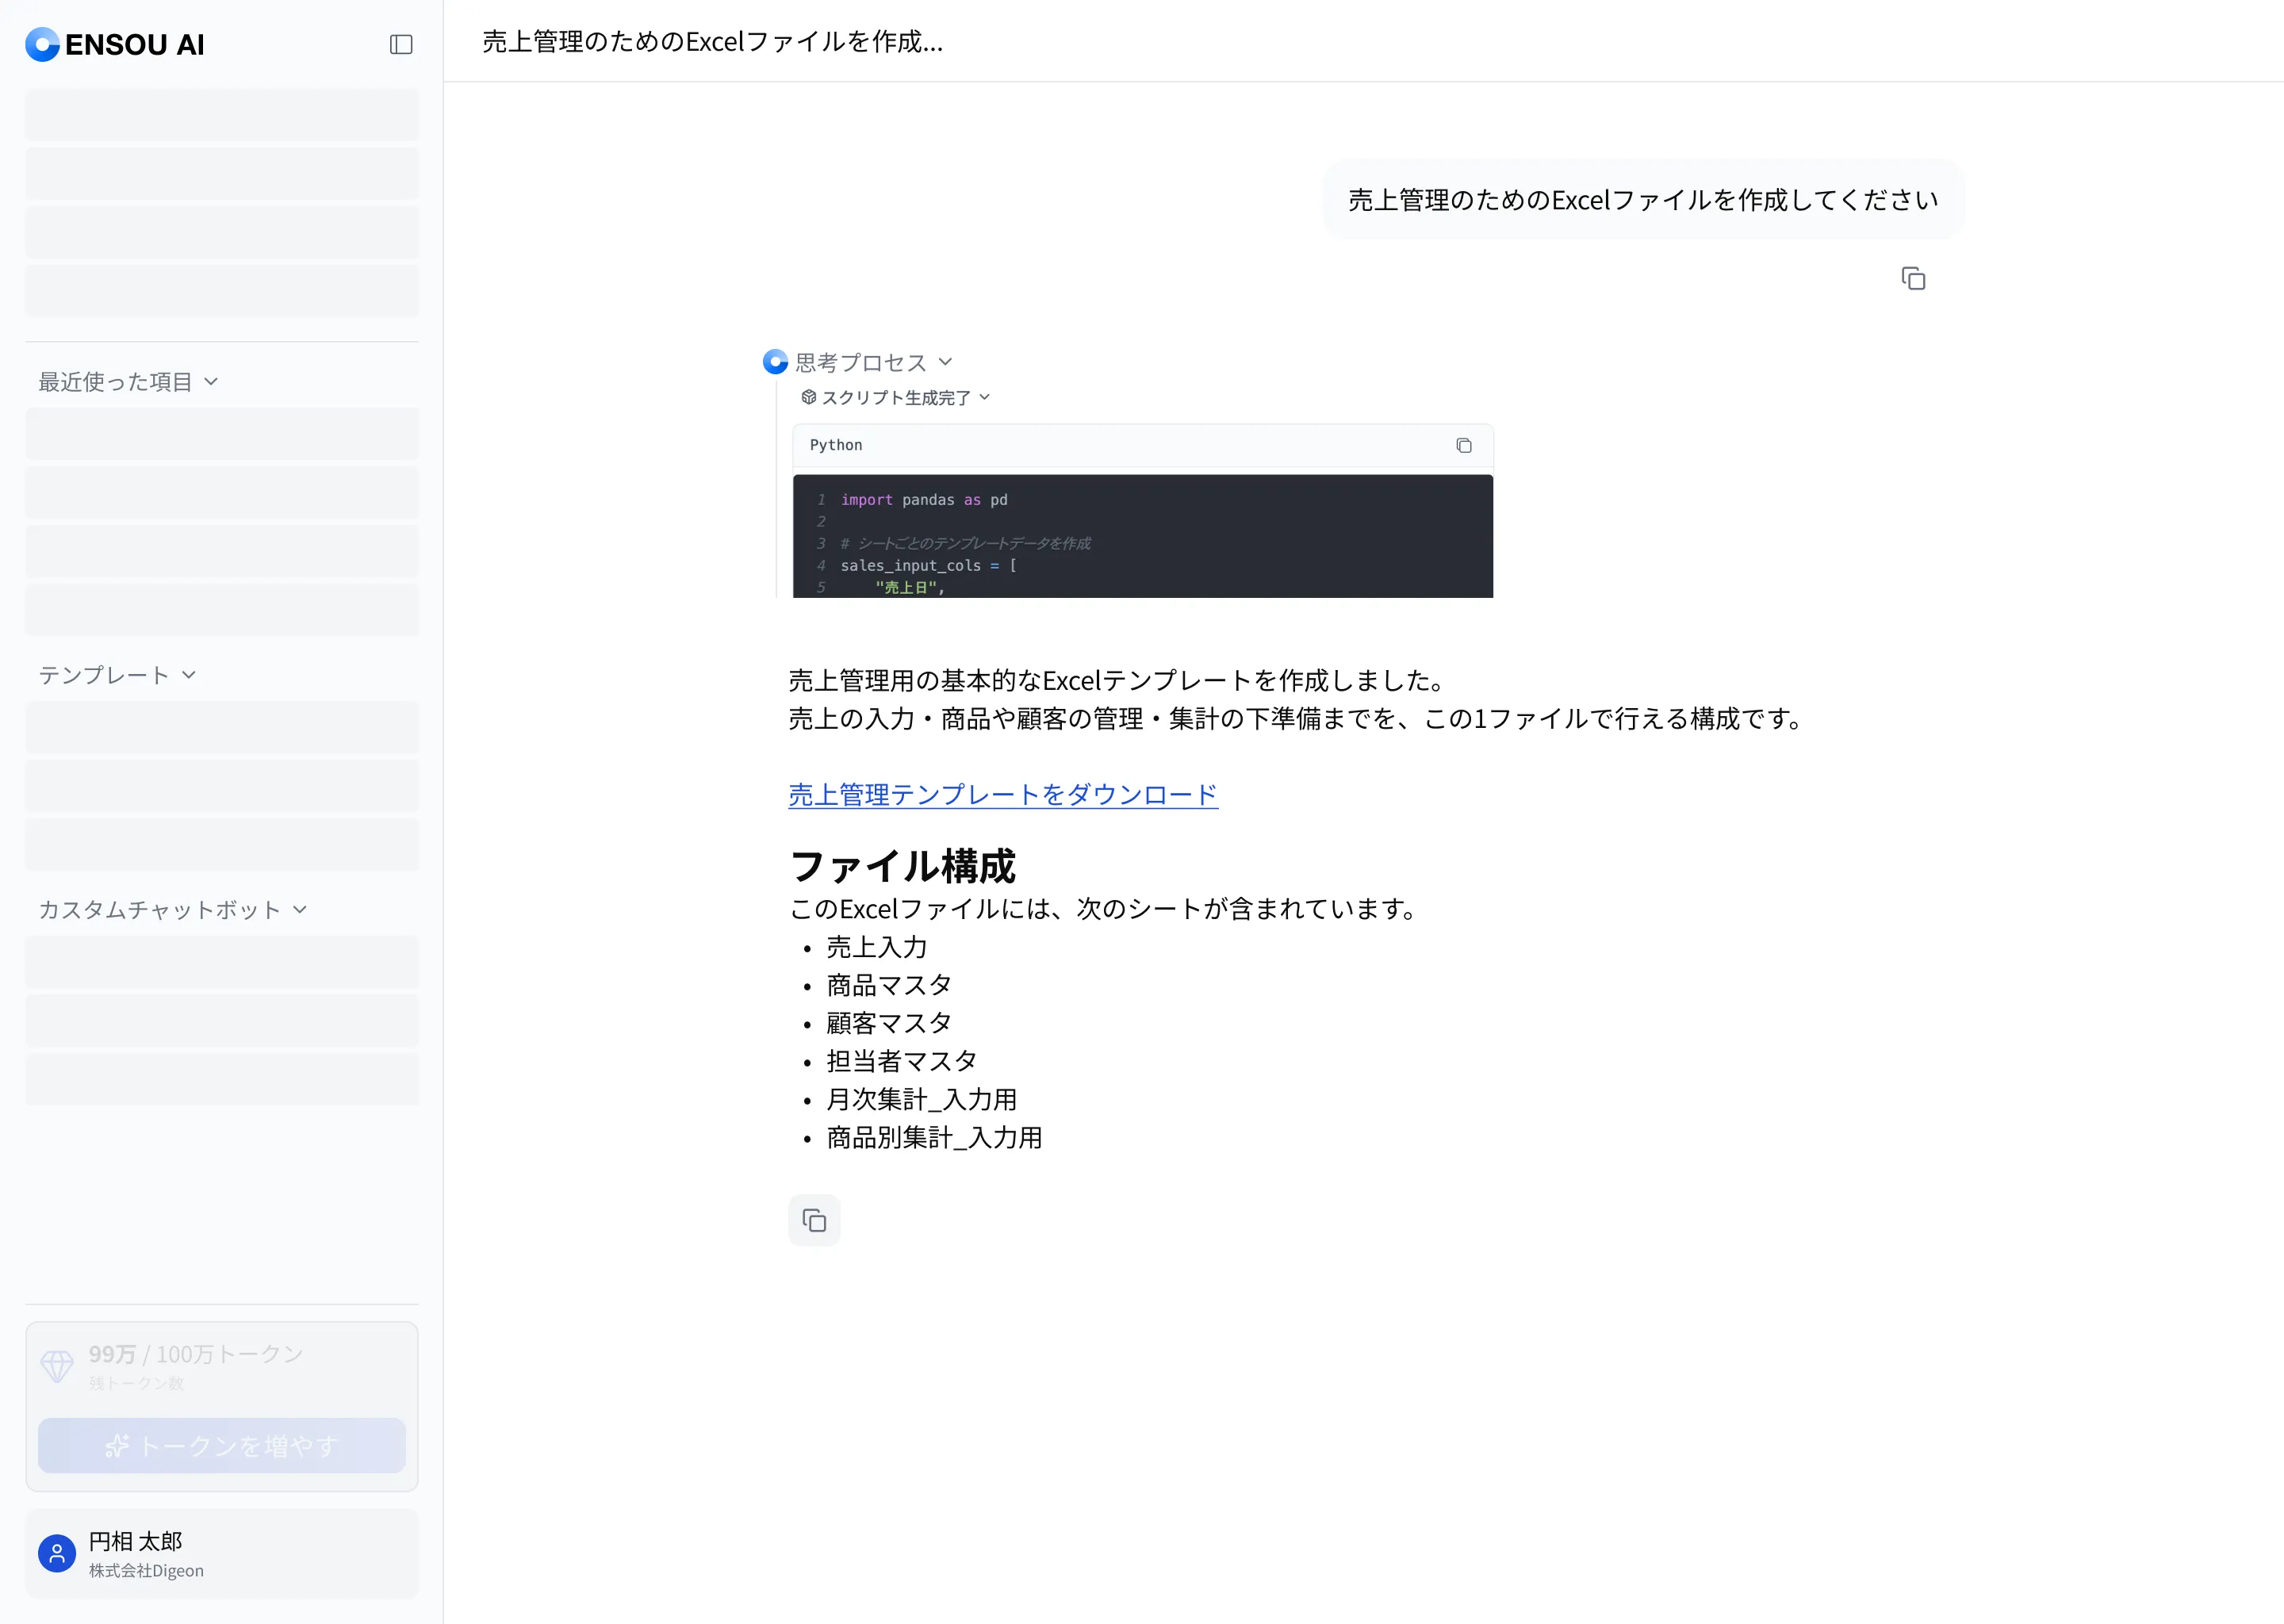Click the chat title in header

(712, 42)
